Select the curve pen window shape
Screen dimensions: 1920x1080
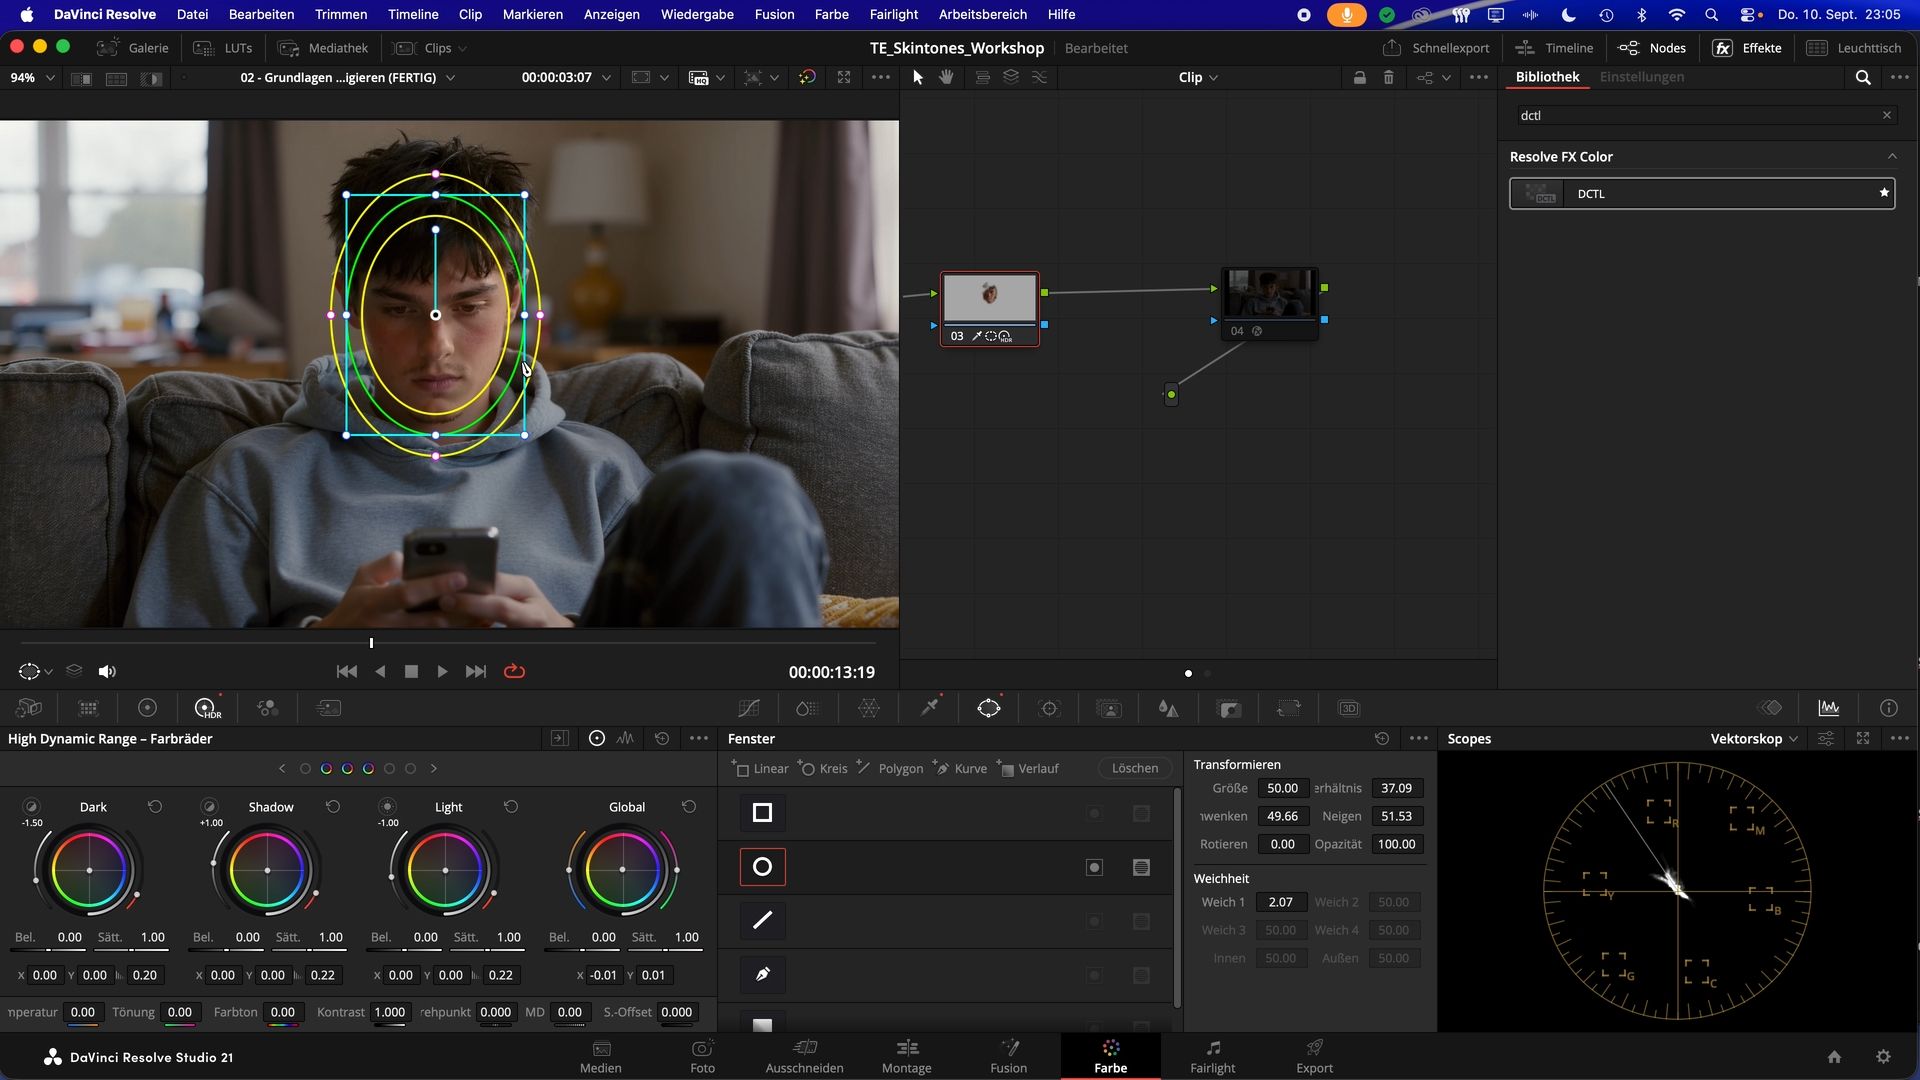(762, 974)
